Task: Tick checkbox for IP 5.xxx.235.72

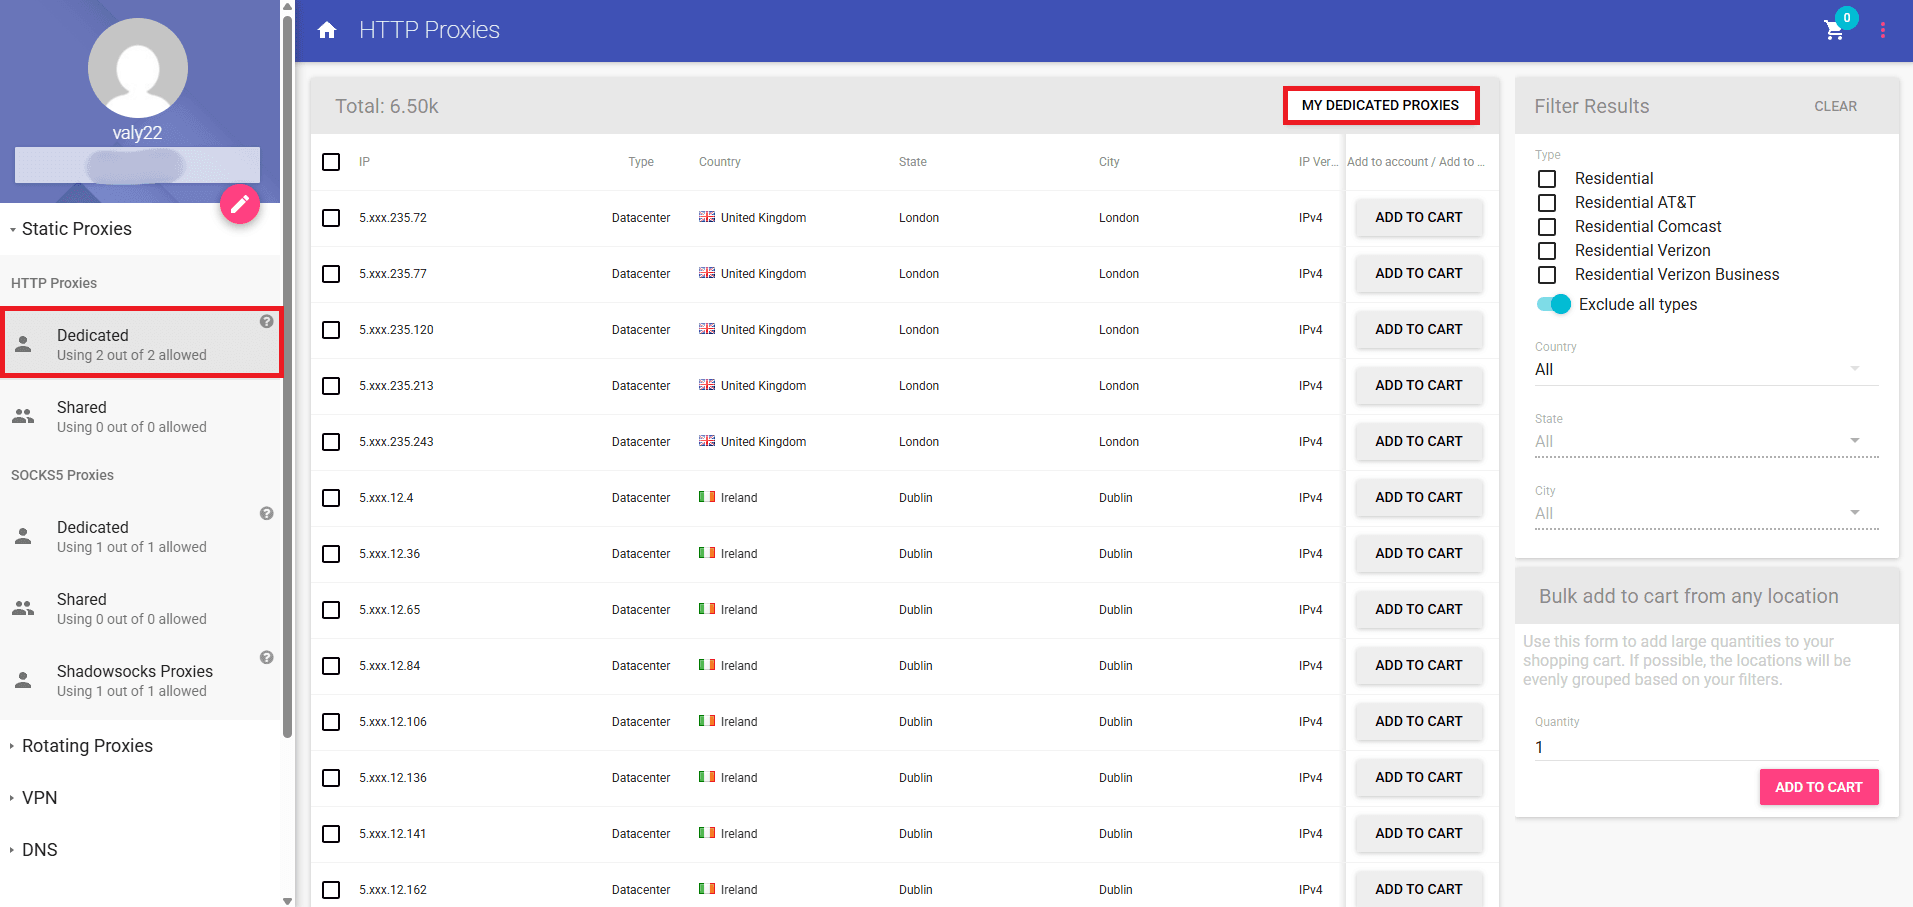Action: [331, 218]
